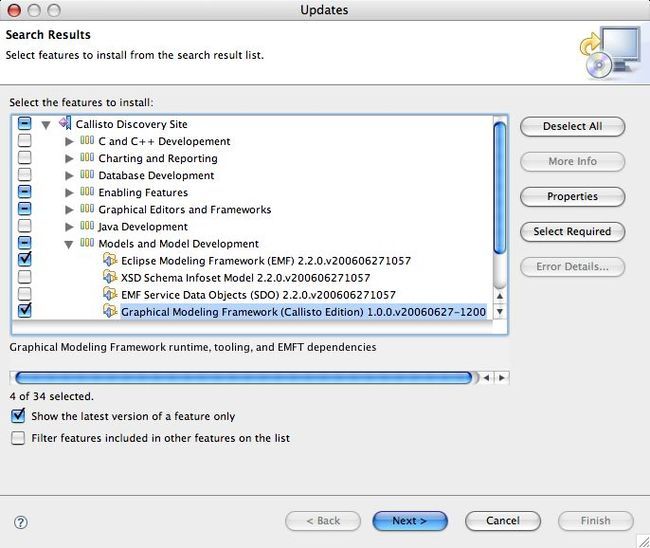Screen dimensions: 650x548
Task: Click the Error Details... button
Action: click(572, 267)
